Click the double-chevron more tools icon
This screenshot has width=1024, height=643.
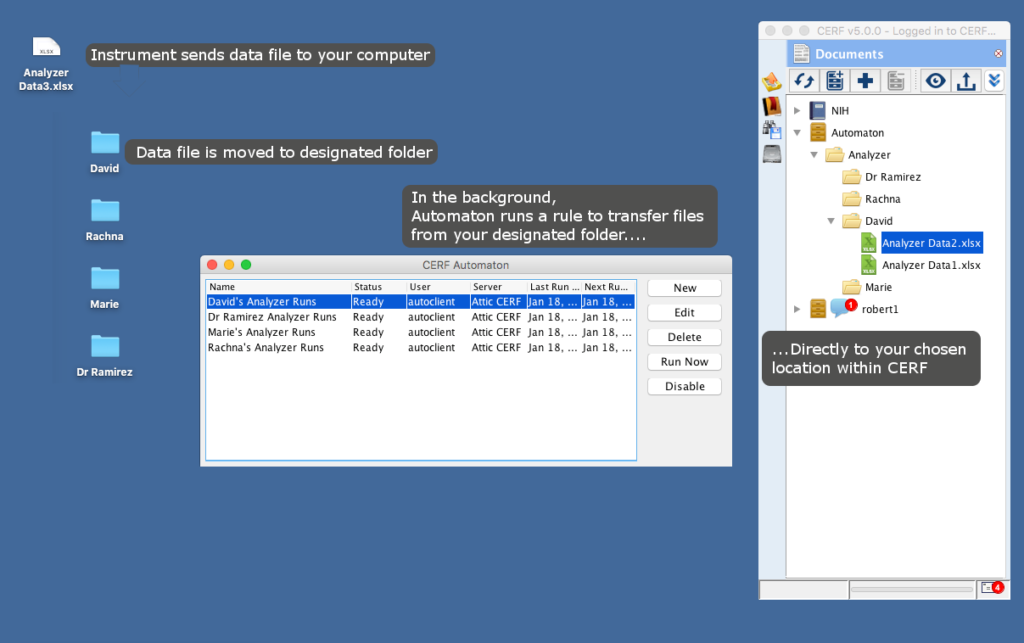pos(994,81)
